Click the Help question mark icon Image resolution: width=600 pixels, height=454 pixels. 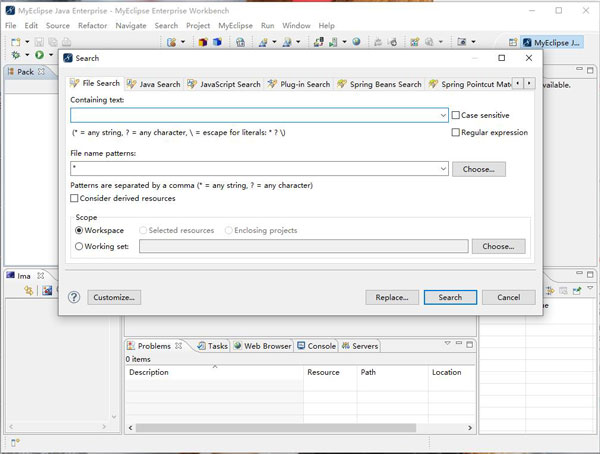pyautogui.click(x=74, y=297)
